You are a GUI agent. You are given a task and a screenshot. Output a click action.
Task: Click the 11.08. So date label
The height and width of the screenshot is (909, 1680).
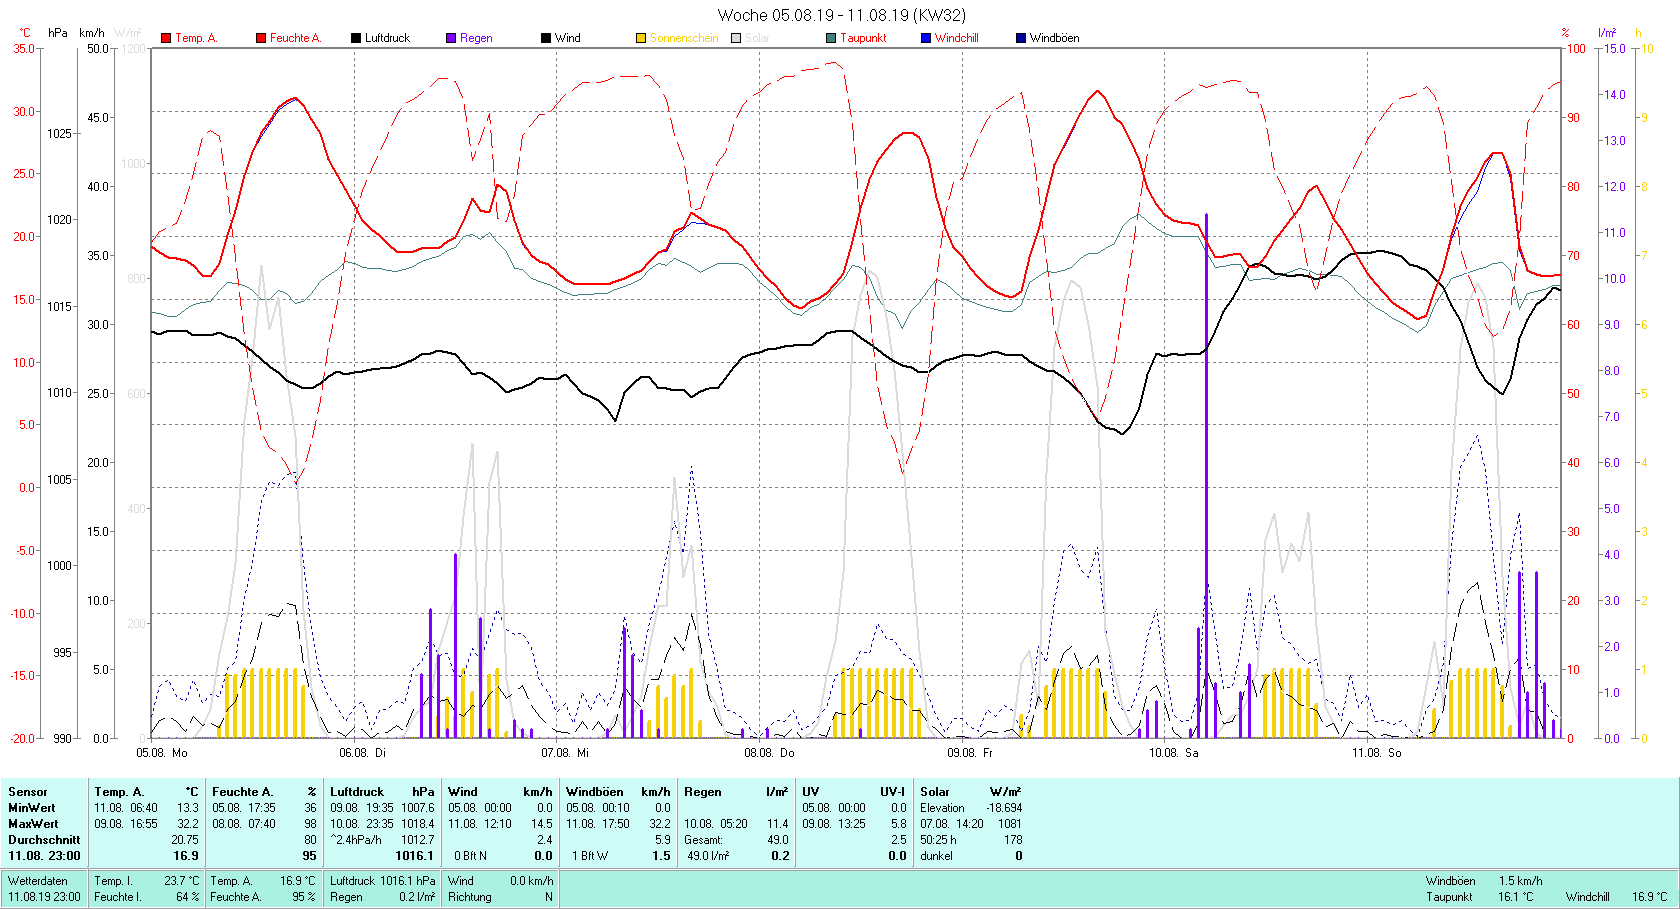pos(1377,752)
